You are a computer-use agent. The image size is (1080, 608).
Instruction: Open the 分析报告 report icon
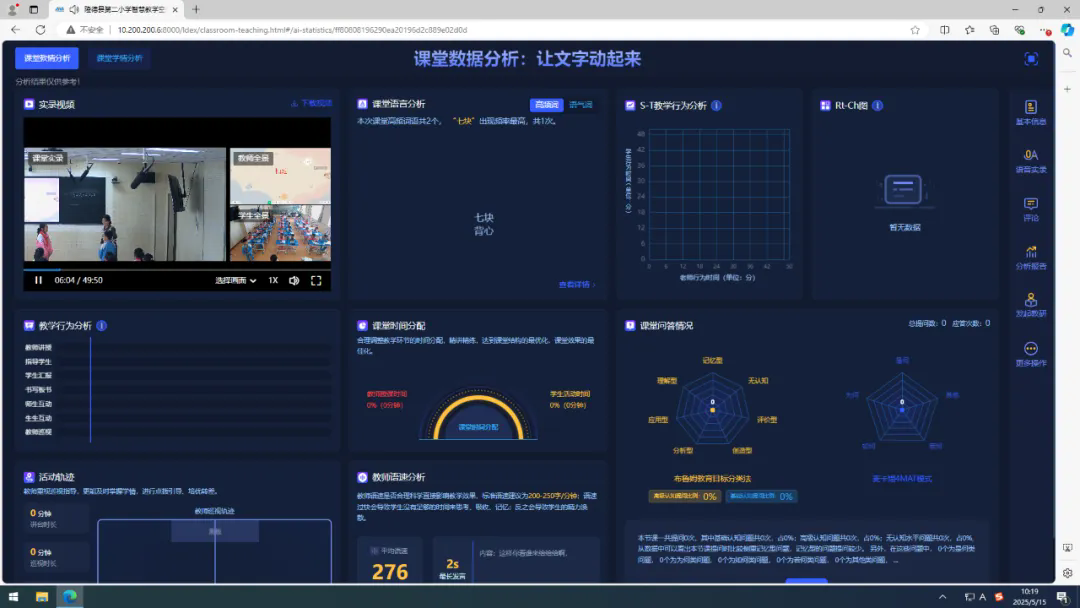(x=1030, y=257)
